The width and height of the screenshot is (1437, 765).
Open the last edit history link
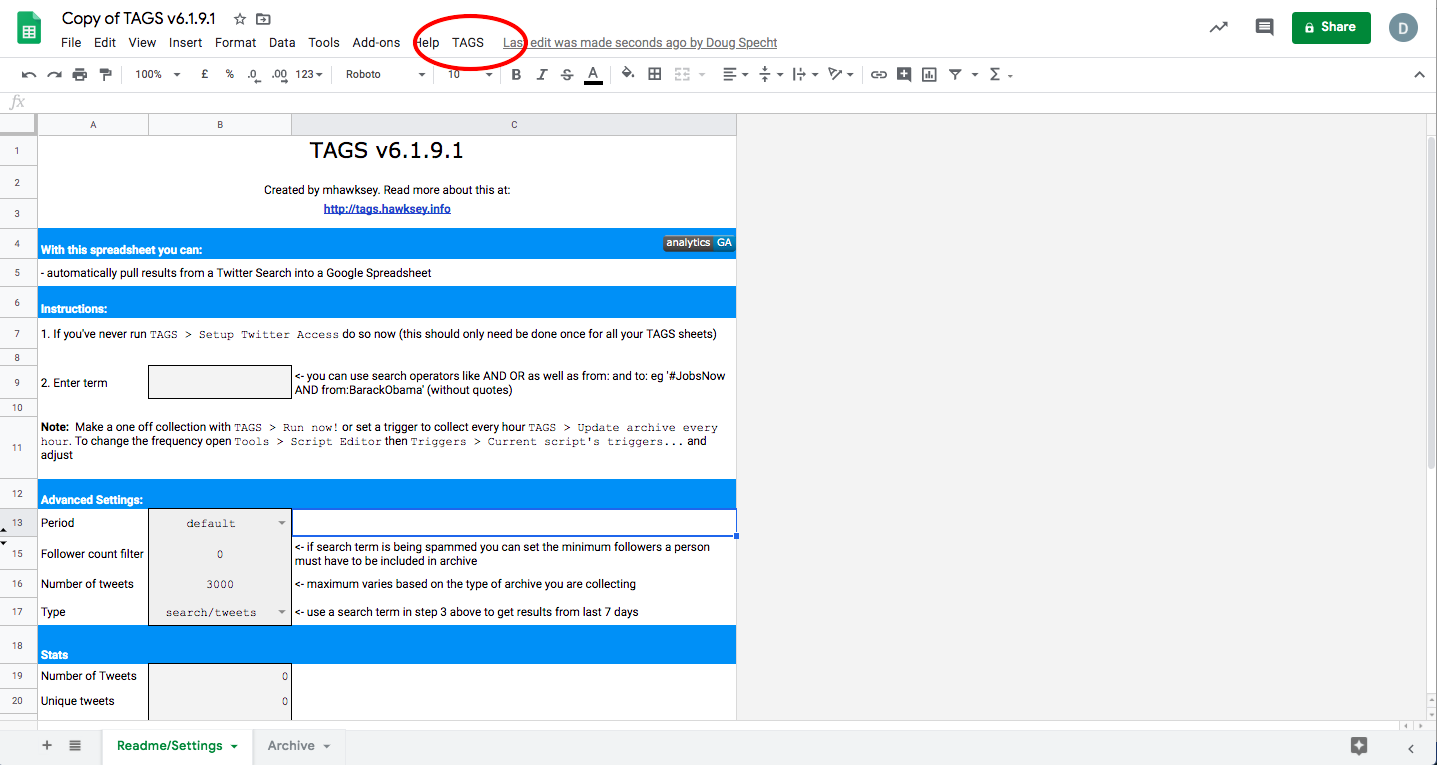pos(640,43)
